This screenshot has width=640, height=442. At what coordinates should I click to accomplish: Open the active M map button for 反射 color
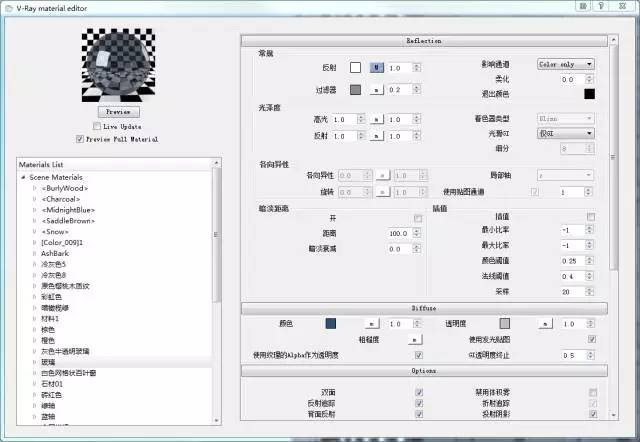tap(376, 68)
